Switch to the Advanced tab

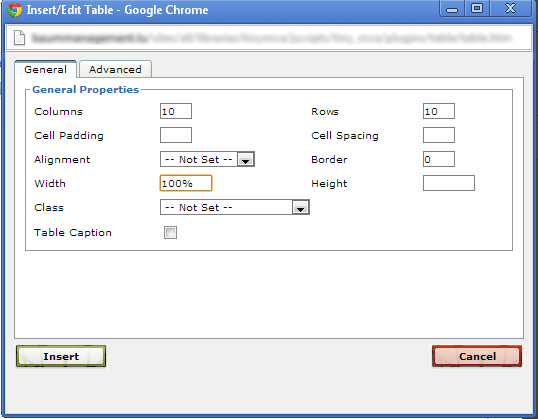click(115, 69)
